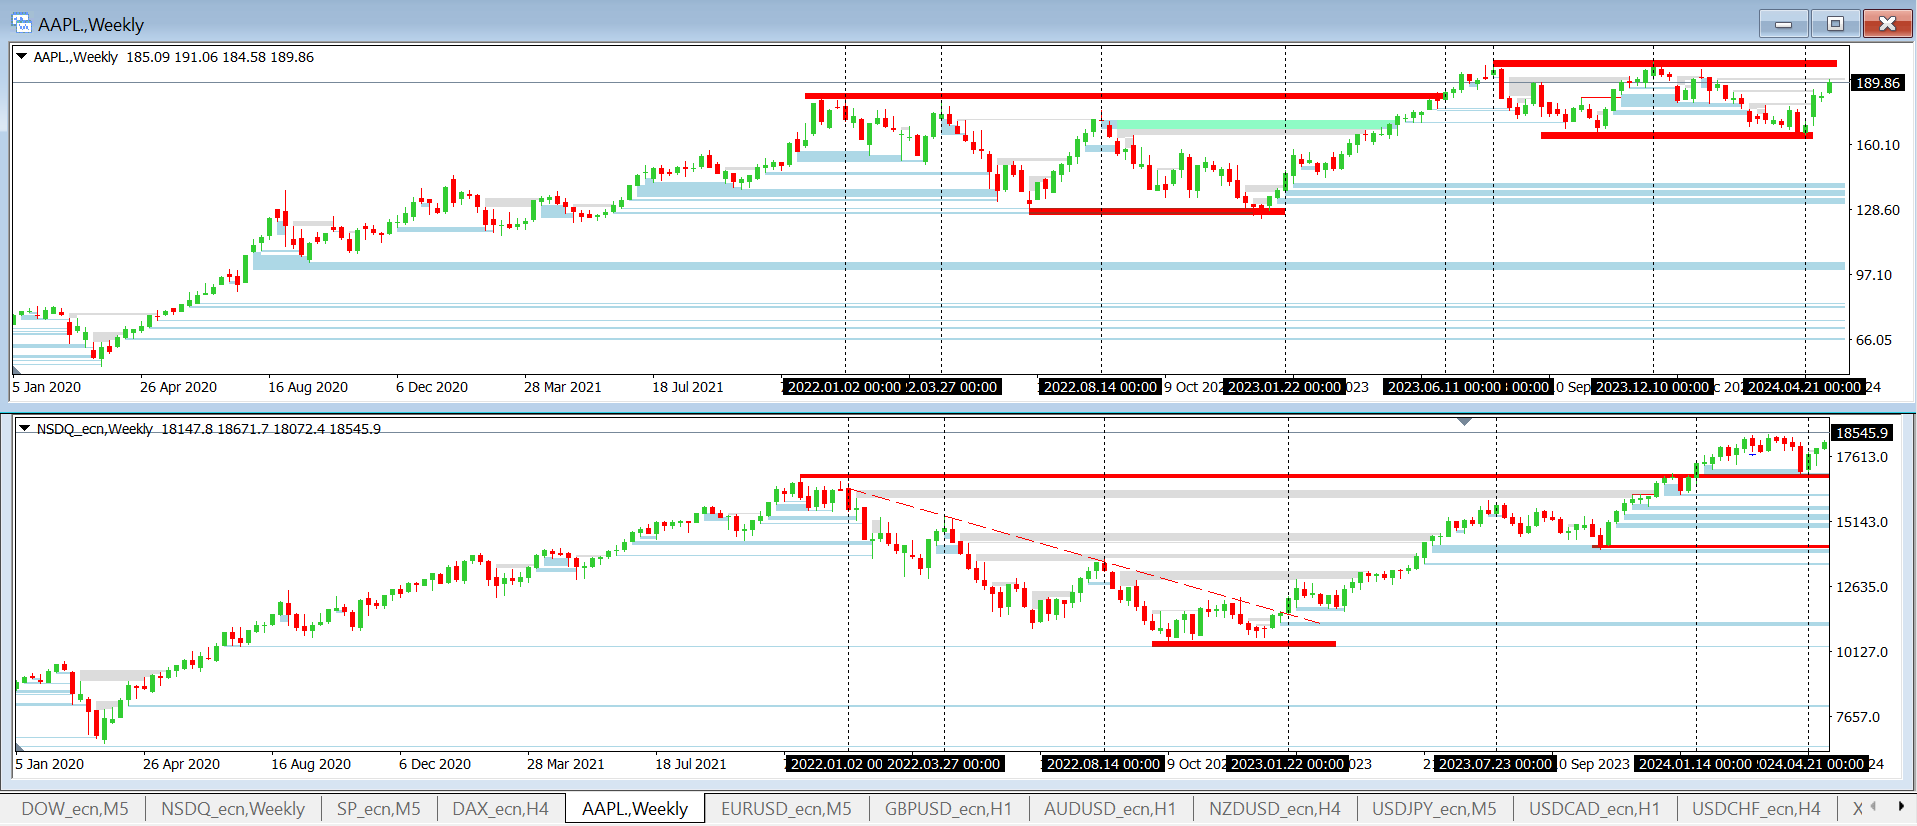
Task: Click the AAPL OHLC values 185.09 191.06 184.58 189.86
Action: [220, 57]
